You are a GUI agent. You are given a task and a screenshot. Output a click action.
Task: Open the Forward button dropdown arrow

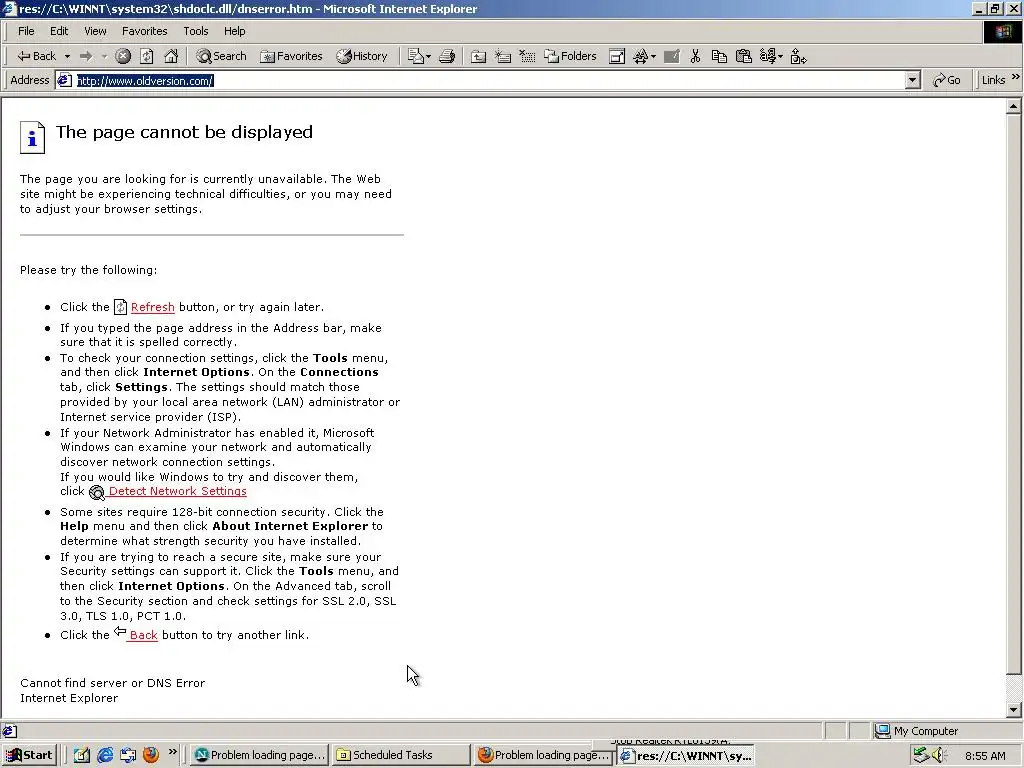[104, 57]
